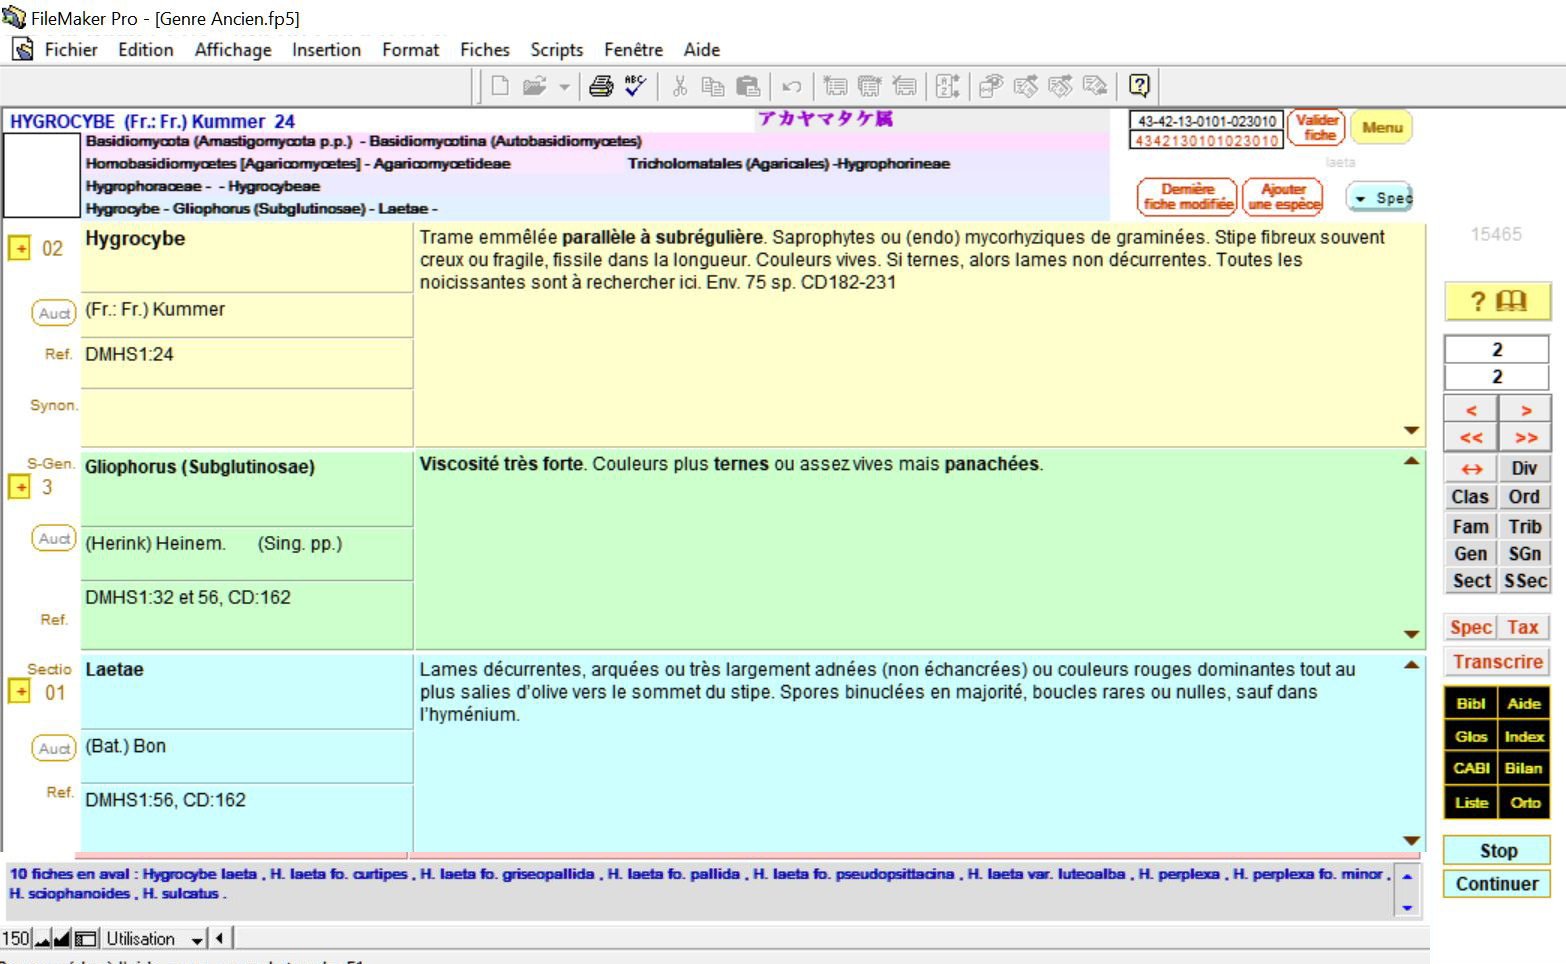Click the second arrow icon before FileMaker Help icon
1566x964 pixels.
[x=1060, y=86]
